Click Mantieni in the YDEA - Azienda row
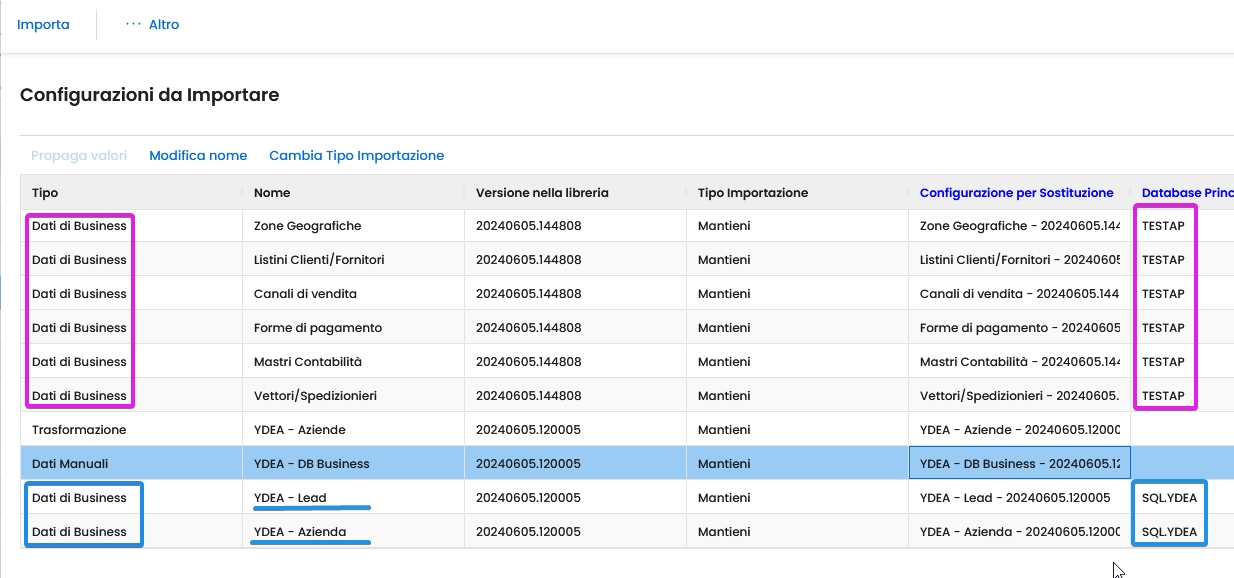Image resolution: width=1234 pixels, height=578 pixels. click(724, 532)
